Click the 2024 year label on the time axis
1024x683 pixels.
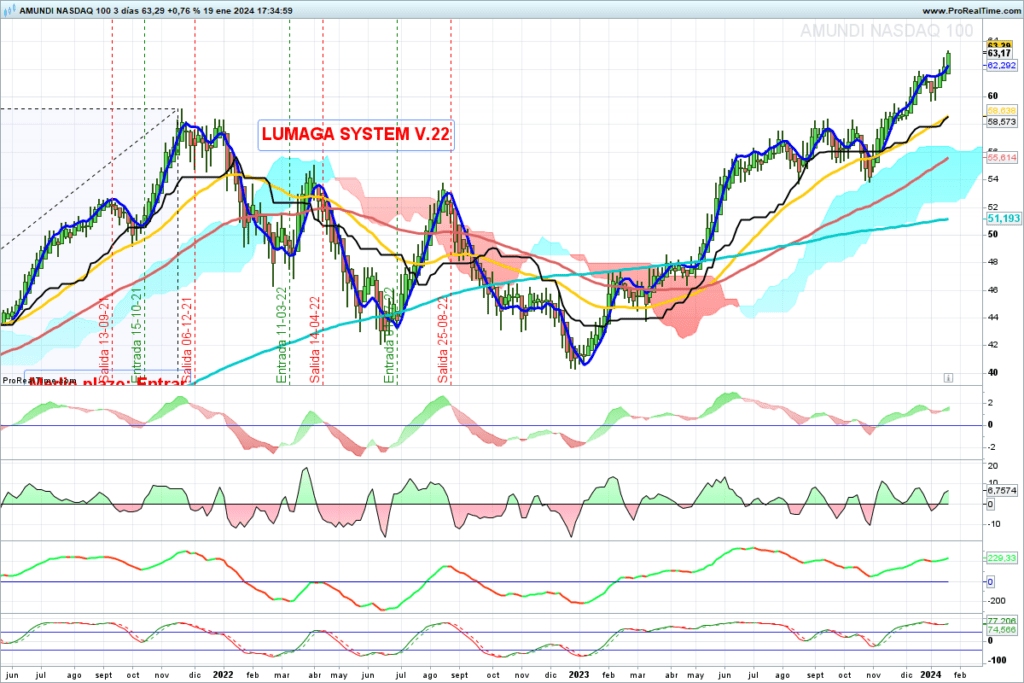(930, 675)
